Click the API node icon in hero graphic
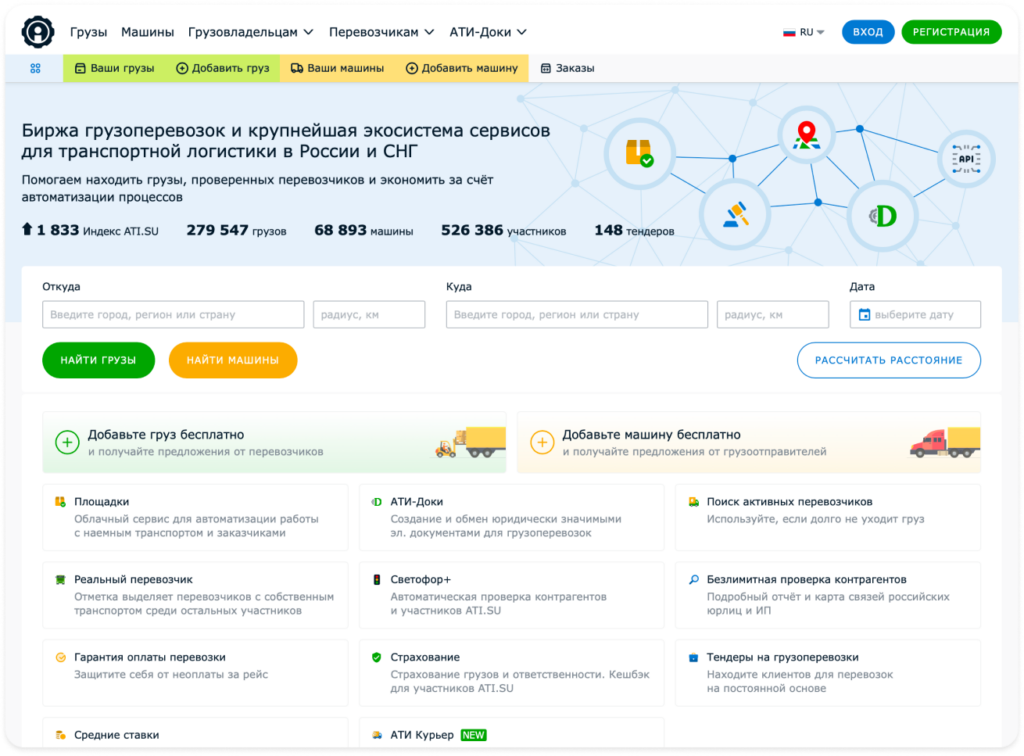 [x=964, y=157]
